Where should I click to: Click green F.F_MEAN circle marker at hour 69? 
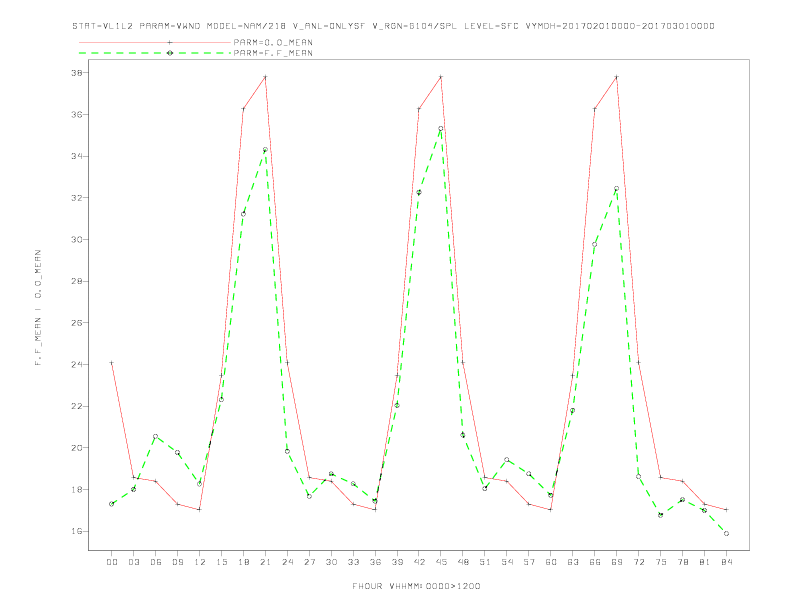click(x=617, y=188)
